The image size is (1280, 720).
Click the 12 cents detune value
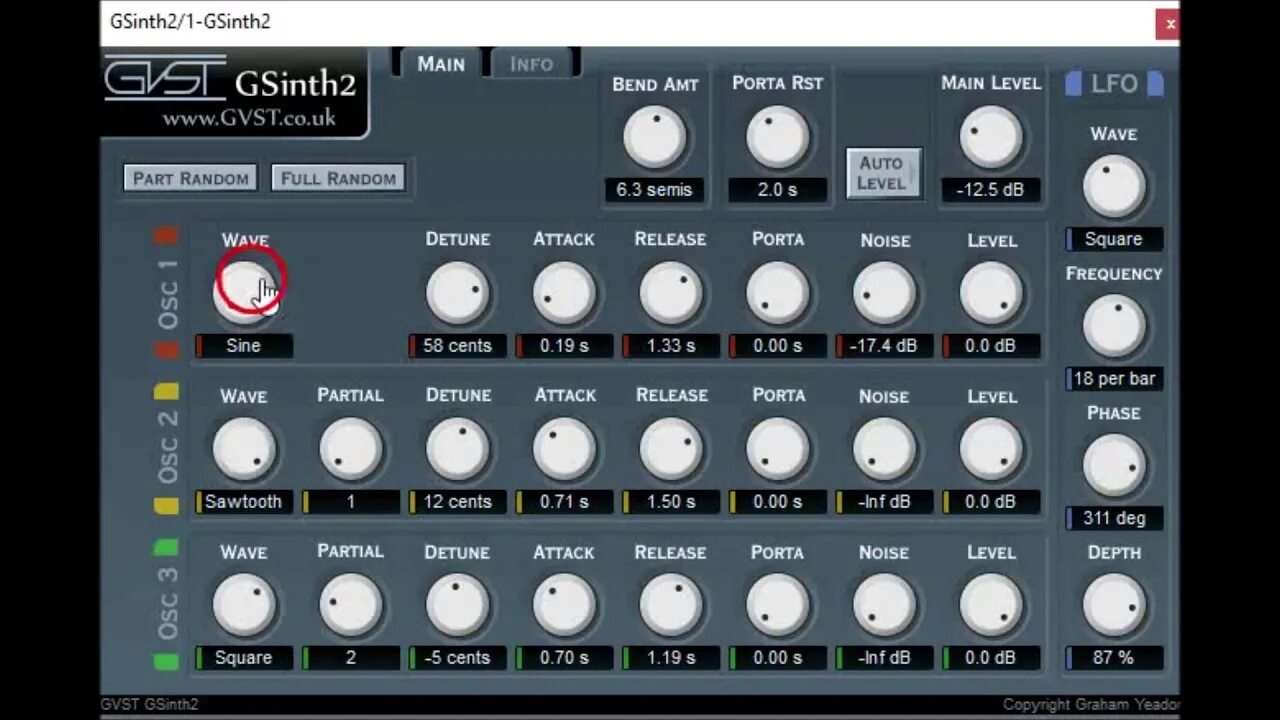pyautogui.click(x=458, y=502)
